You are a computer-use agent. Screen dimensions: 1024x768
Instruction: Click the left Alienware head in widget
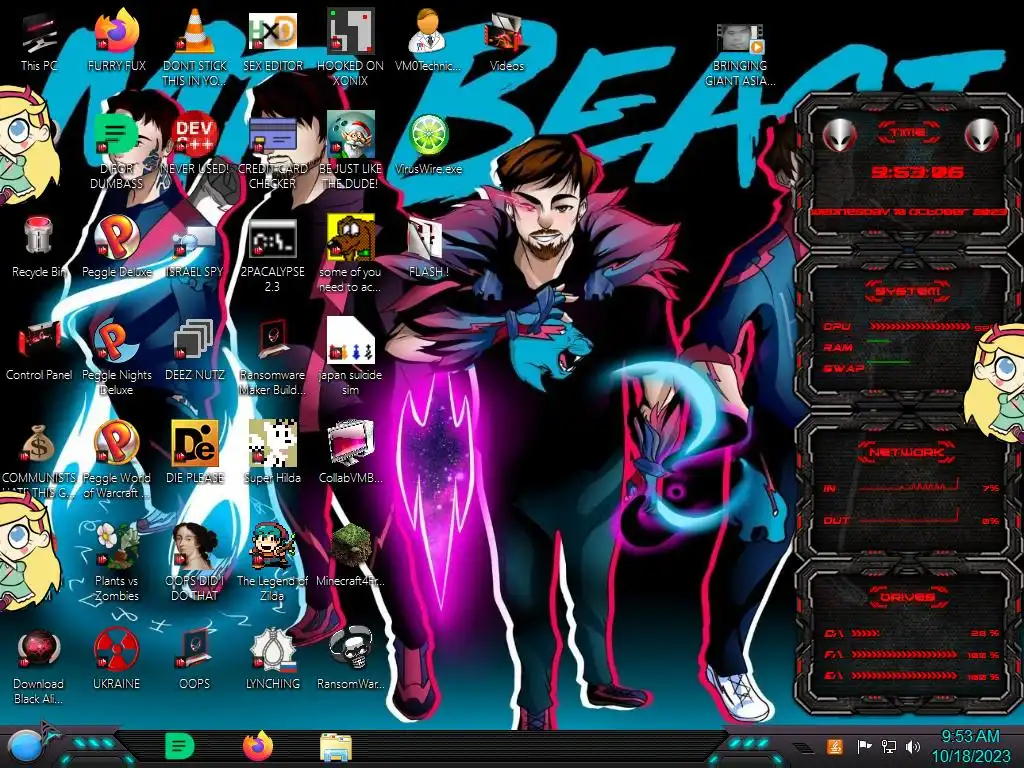[839, 135]
